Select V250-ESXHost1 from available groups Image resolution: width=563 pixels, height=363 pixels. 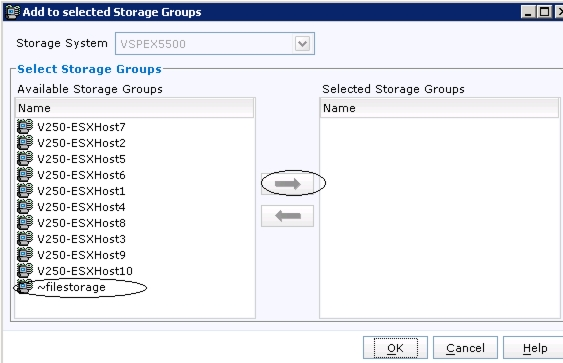81,191
